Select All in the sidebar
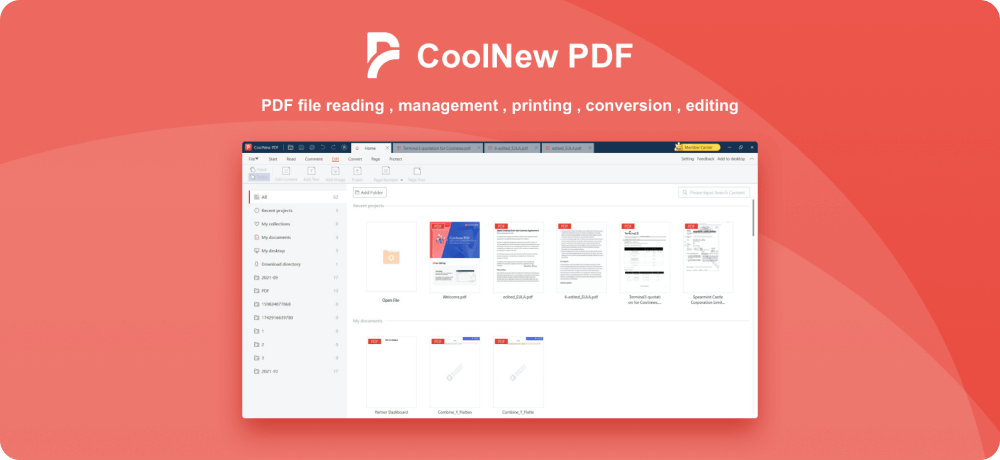 point(297,197)
